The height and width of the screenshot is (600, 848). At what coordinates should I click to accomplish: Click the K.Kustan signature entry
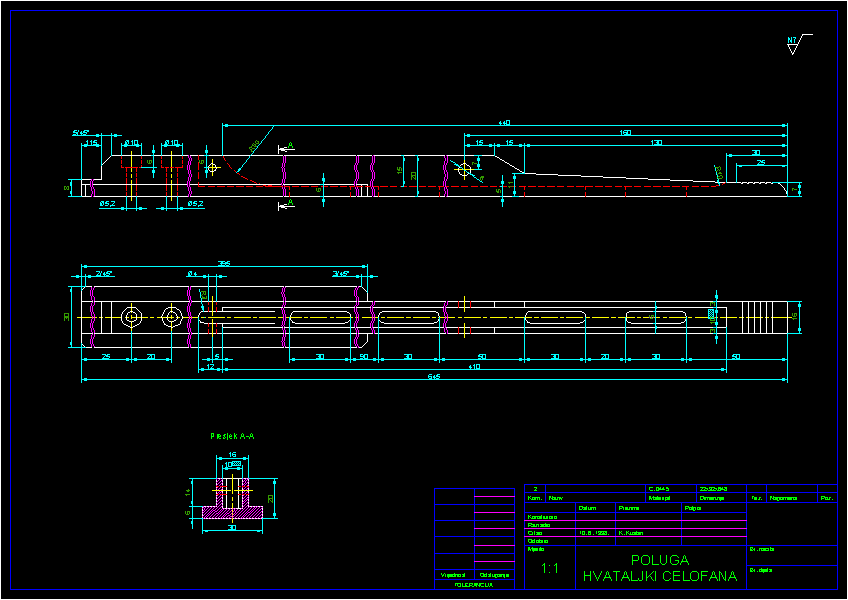629,531
